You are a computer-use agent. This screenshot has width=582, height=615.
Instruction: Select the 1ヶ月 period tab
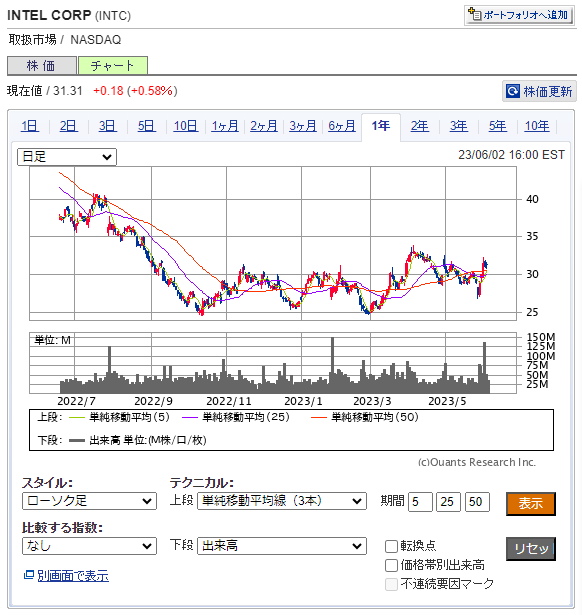[225, 126]
